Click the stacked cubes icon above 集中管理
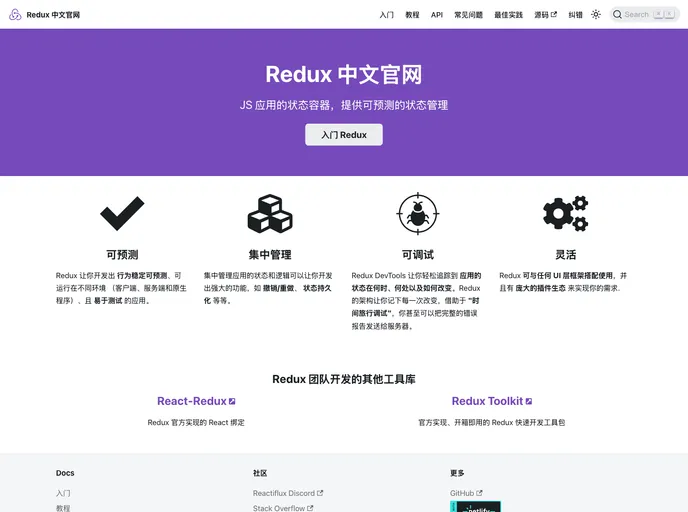 pyautogui.click(x=270, y=214)
